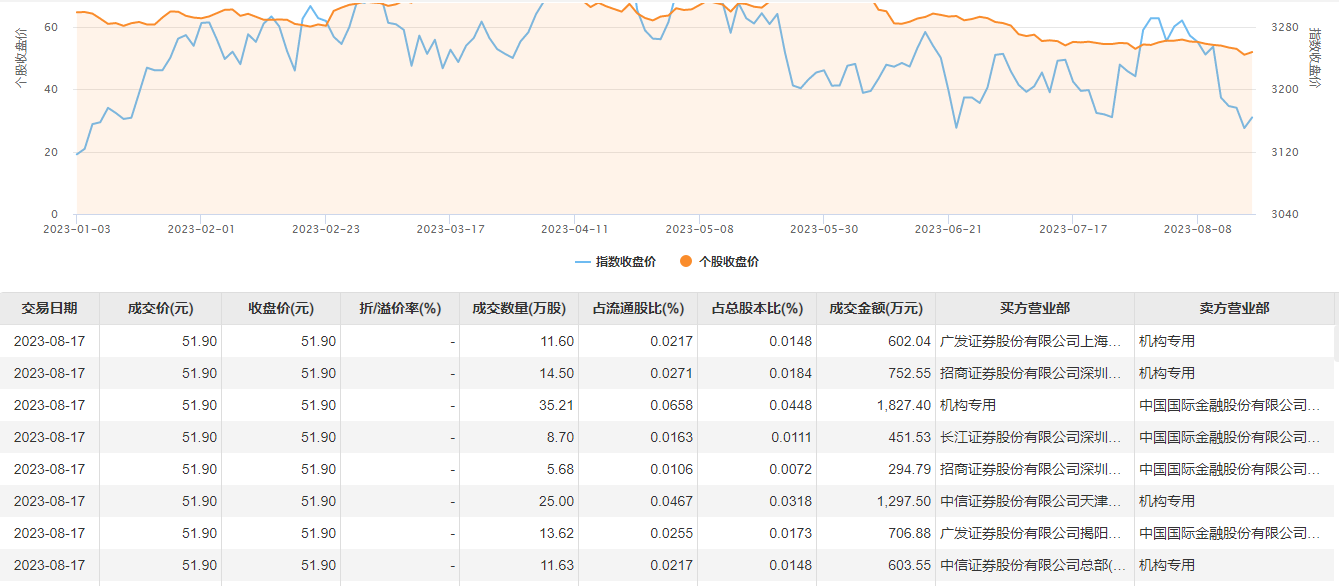Screen dimensions: 1339x586
Task: Click the 占总股本比(%) column header
Action: pos(757,309)
